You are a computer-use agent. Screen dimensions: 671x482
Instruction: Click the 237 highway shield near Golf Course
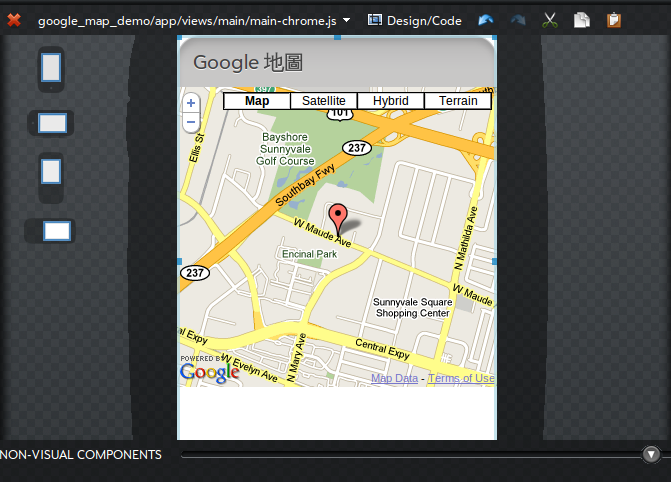(x=356, y=148)
